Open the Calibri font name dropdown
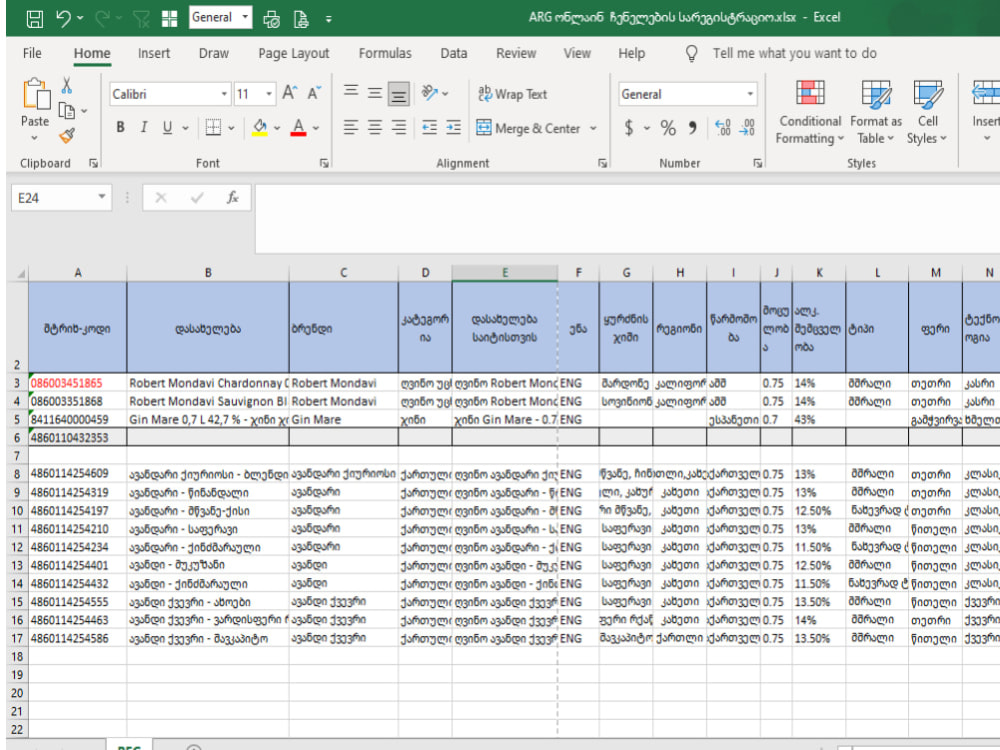 point(224,94)
